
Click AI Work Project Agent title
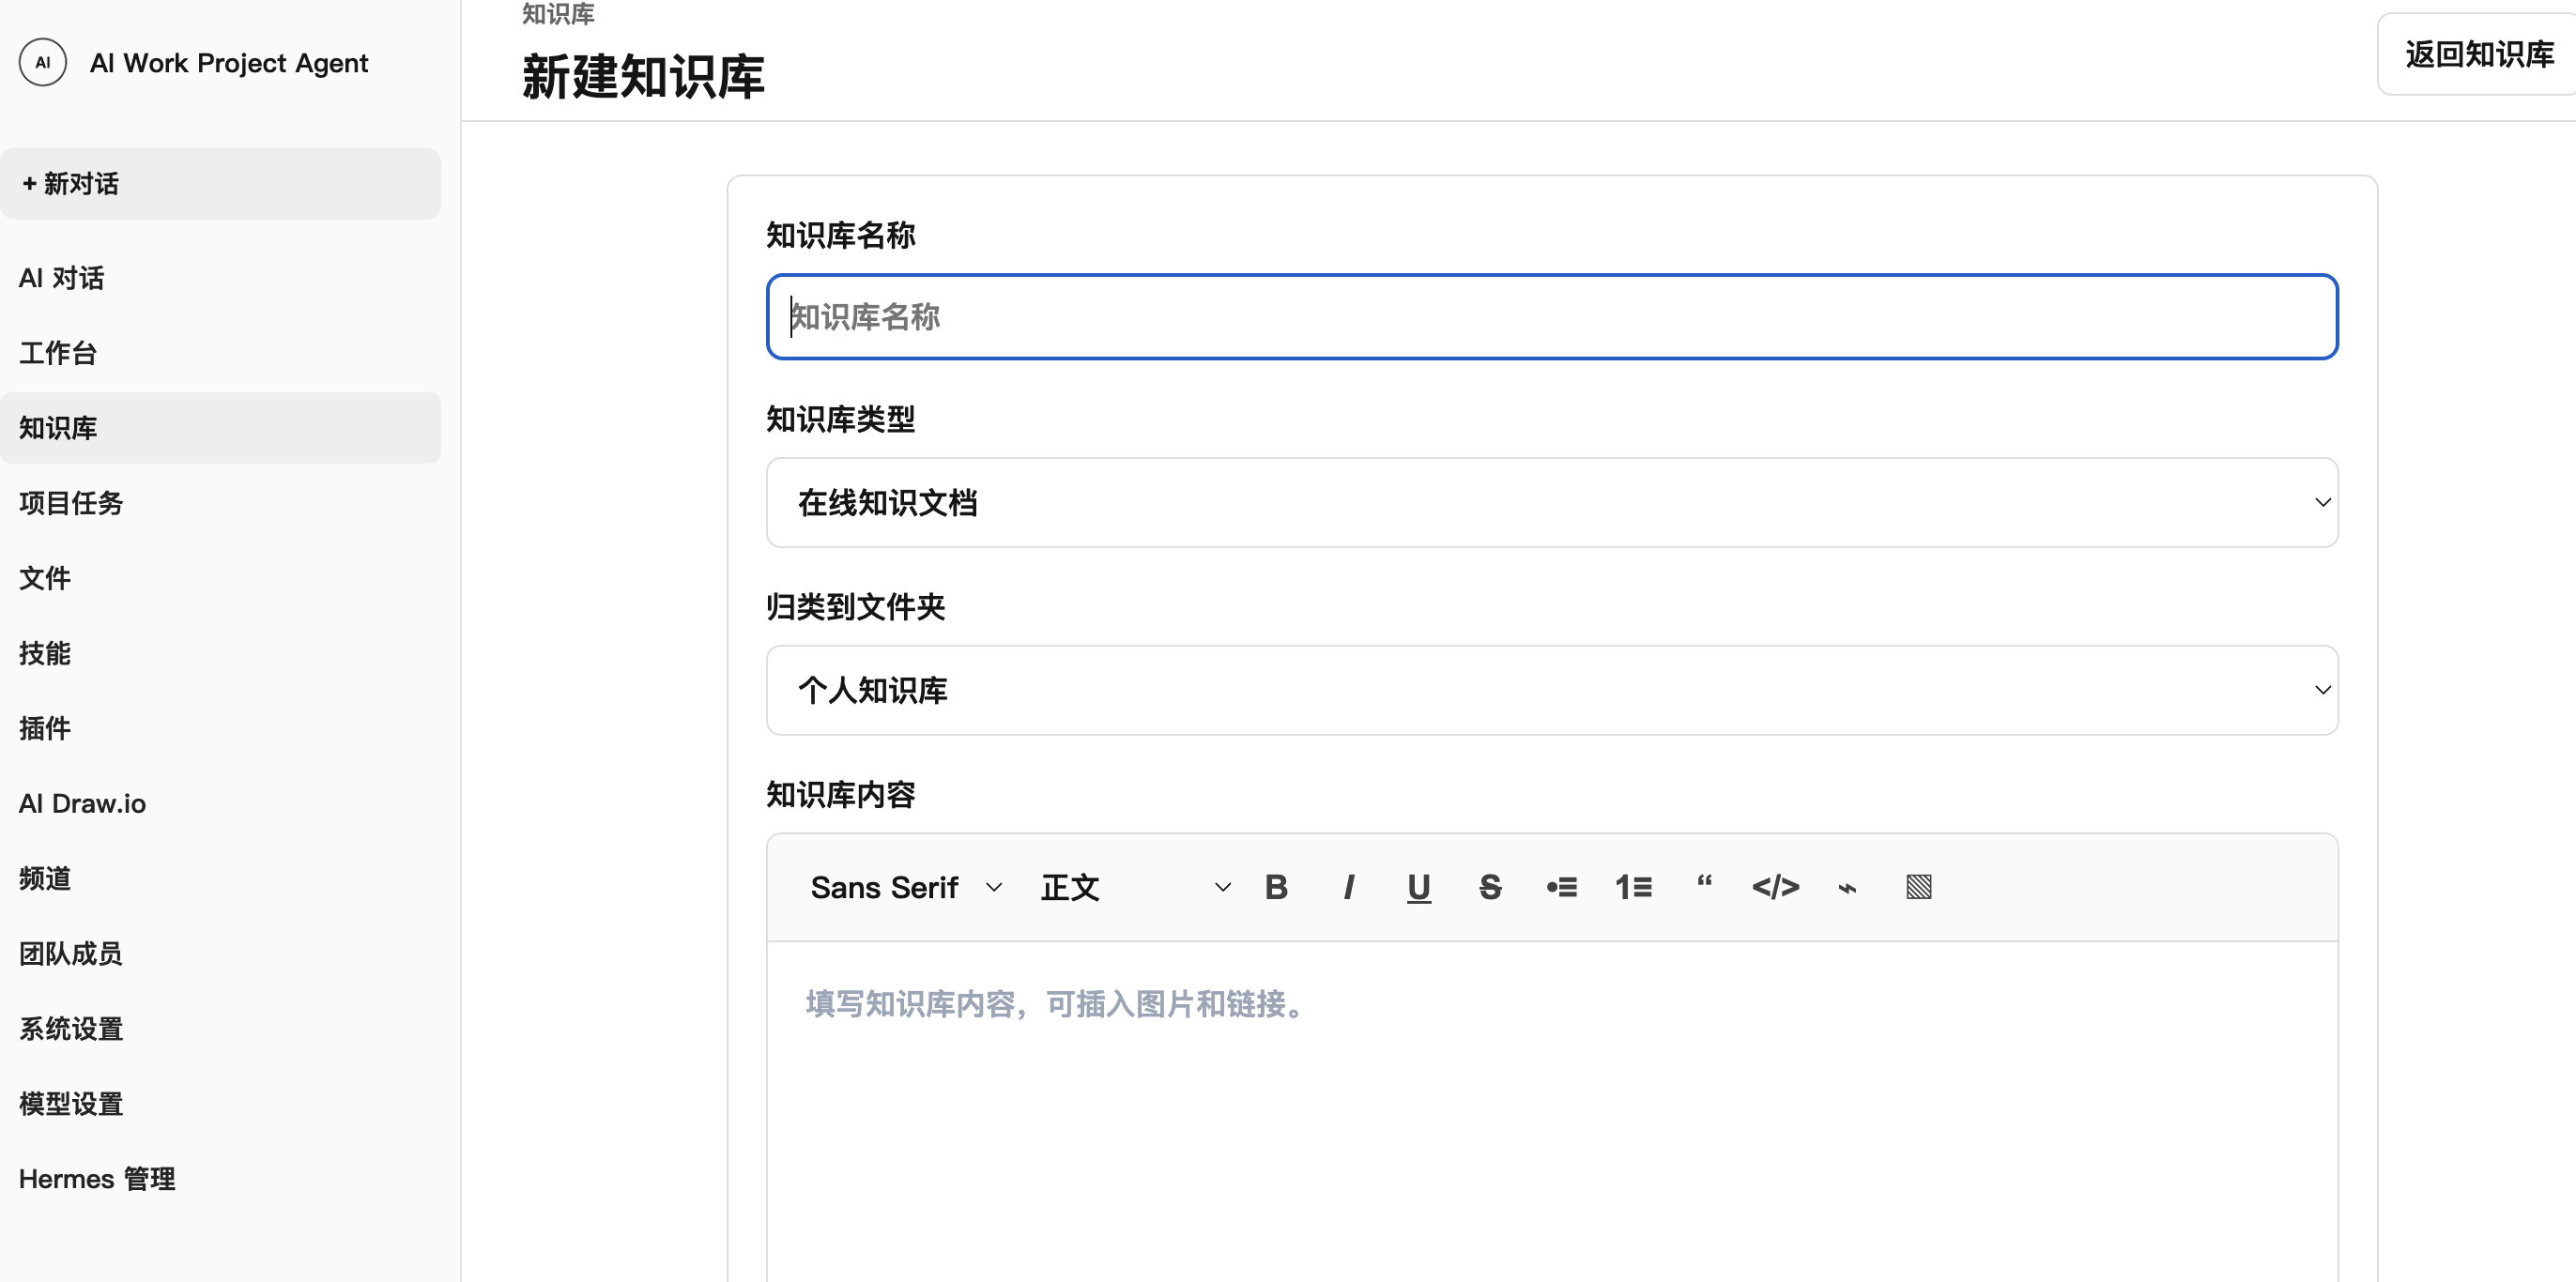click(x=229, y=63)
